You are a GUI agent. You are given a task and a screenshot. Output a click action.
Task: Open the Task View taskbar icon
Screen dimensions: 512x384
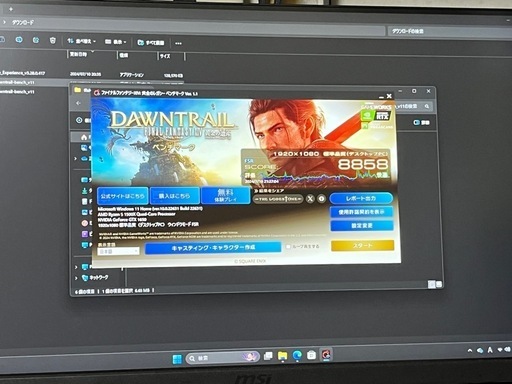click(x=268, y=356)
